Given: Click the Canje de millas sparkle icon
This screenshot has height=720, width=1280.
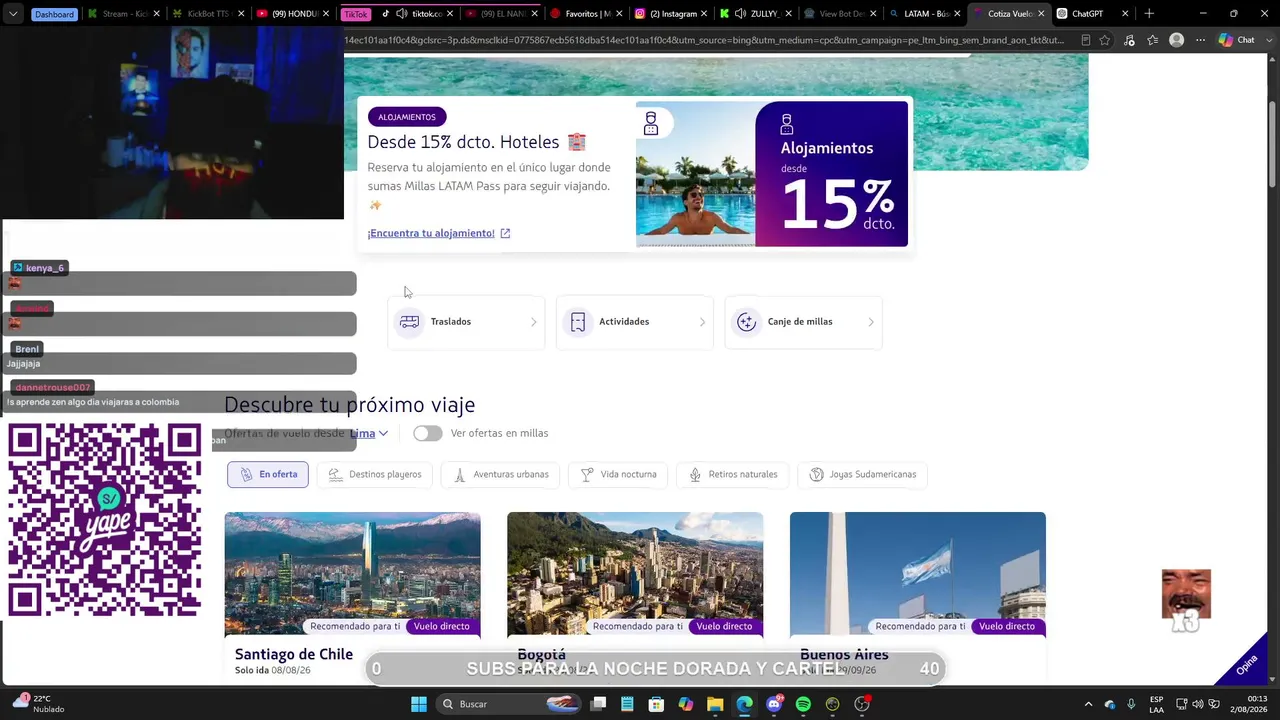Looking at the screenshot, I should [746, 322].
